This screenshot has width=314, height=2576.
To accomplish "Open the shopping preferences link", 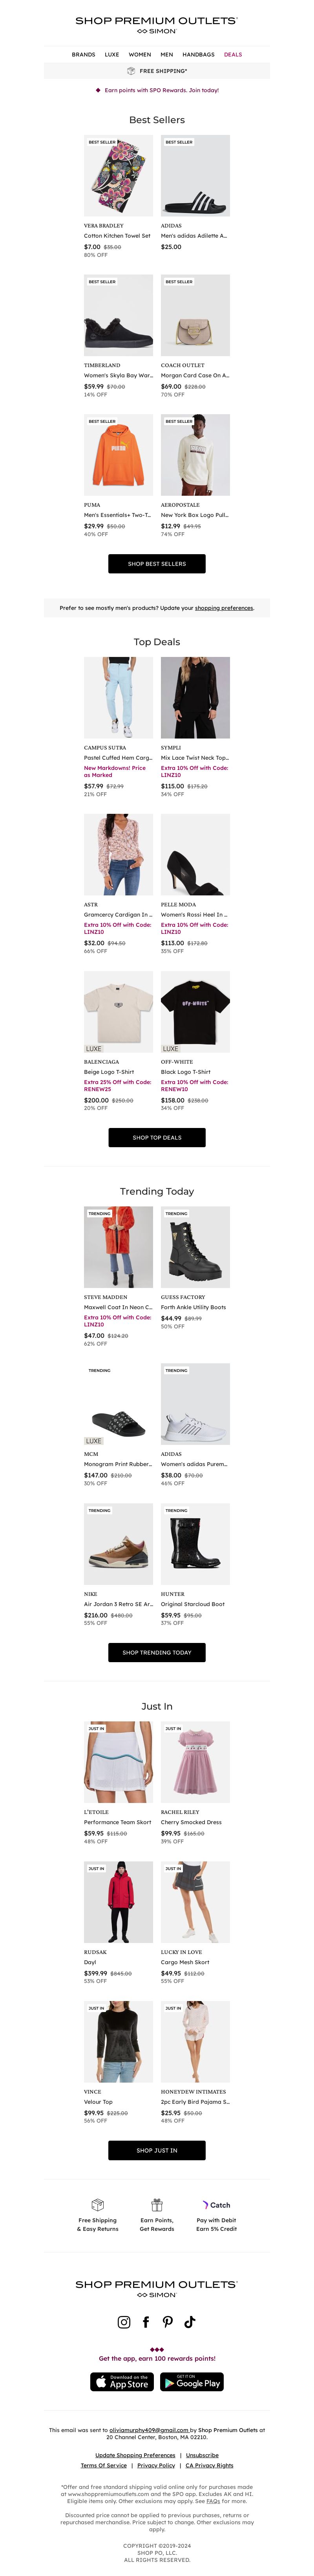I will tap(224, 607).
